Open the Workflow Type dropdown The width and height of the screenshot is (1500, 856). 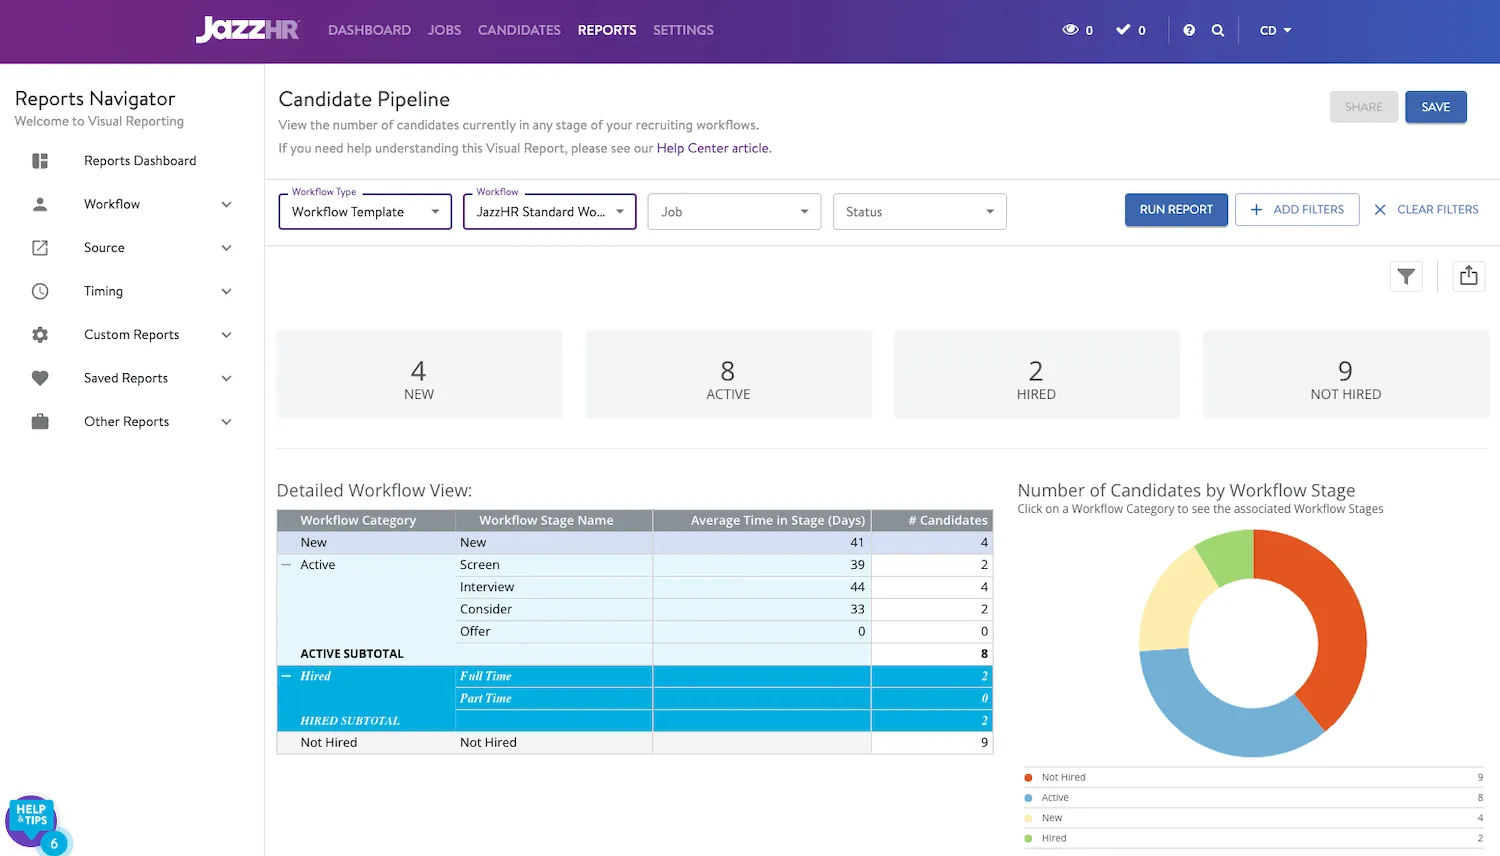[x=365, y=212]
